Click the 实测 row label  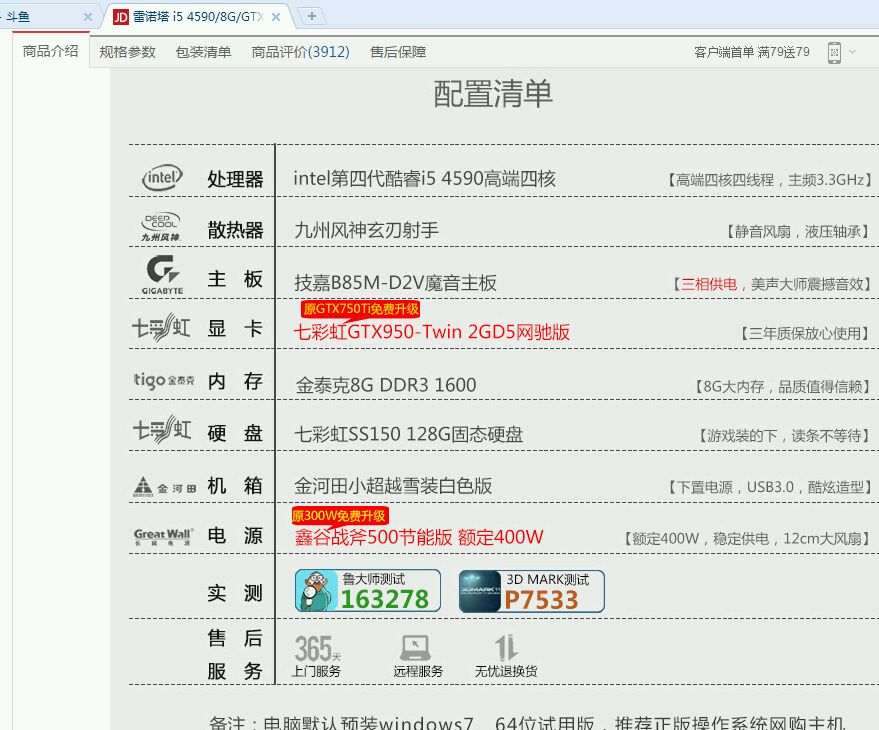click(235, 593)
